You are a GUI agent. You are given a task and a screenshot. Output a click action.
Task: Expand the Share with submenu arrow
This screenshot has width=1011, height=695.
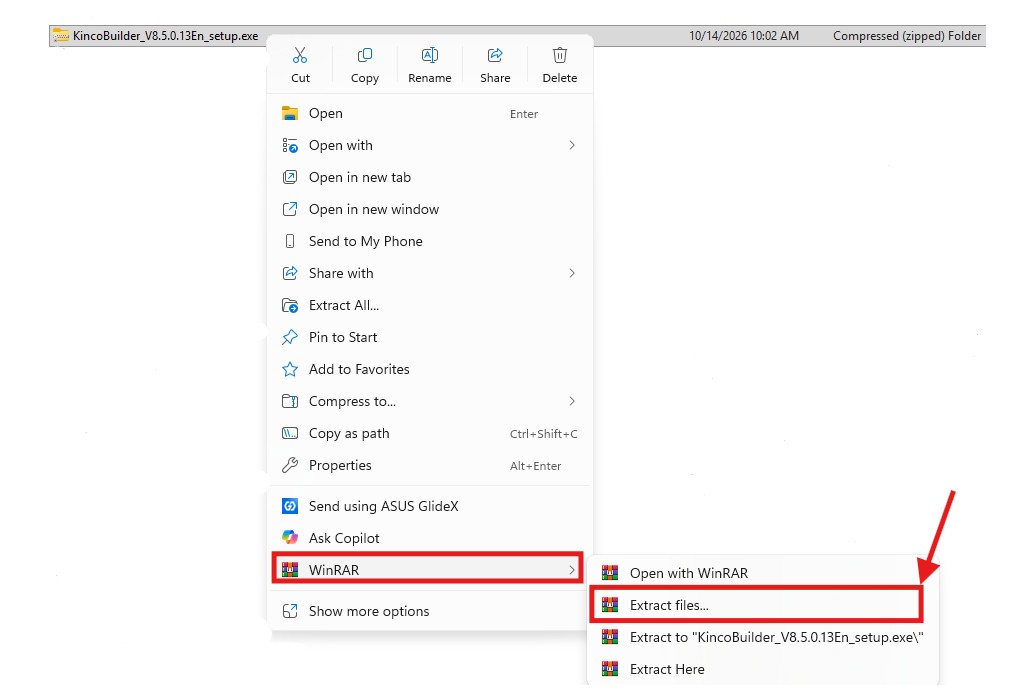[572, 273]
